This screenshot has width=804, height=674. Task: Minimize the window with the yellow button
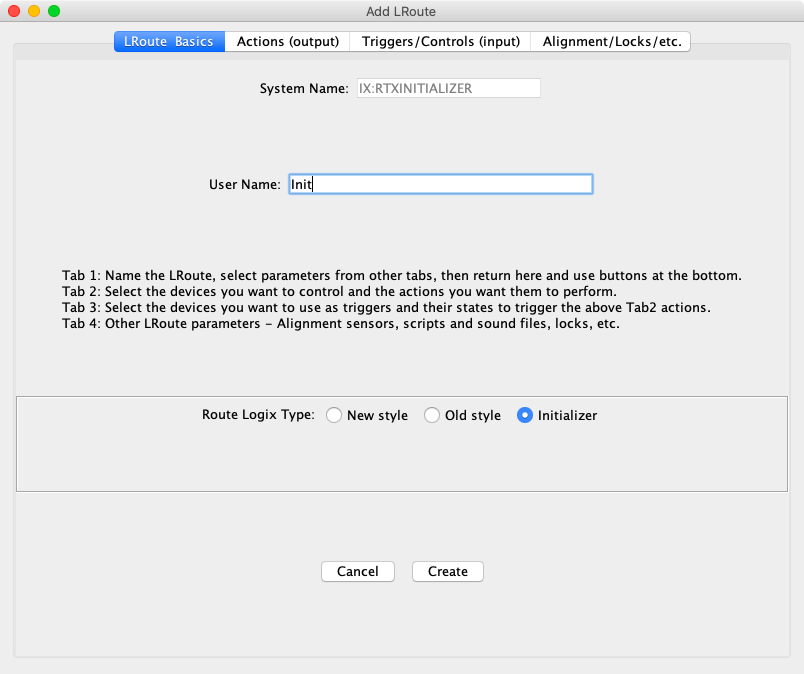point(34,11)
